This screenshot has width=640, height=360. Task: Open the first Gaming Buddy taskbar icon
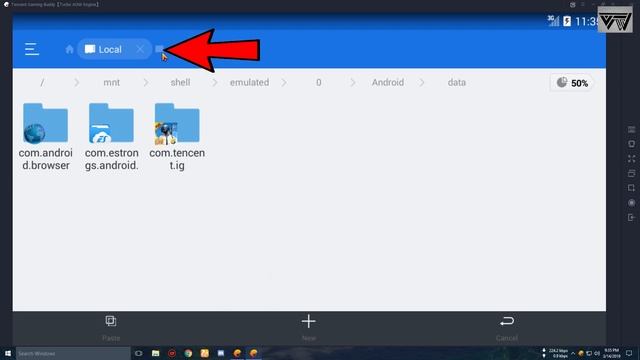237,353
